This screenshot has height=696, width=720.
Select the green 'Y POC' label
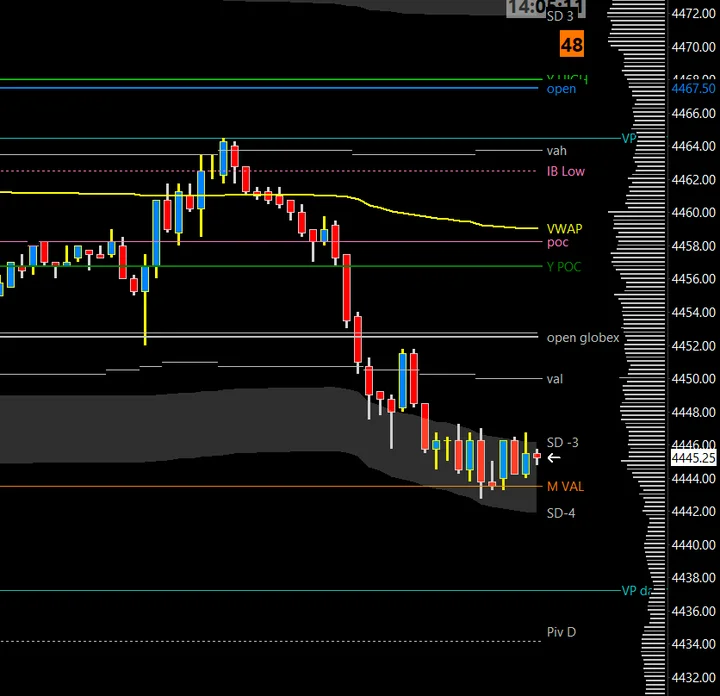click(x=564, y=267)
